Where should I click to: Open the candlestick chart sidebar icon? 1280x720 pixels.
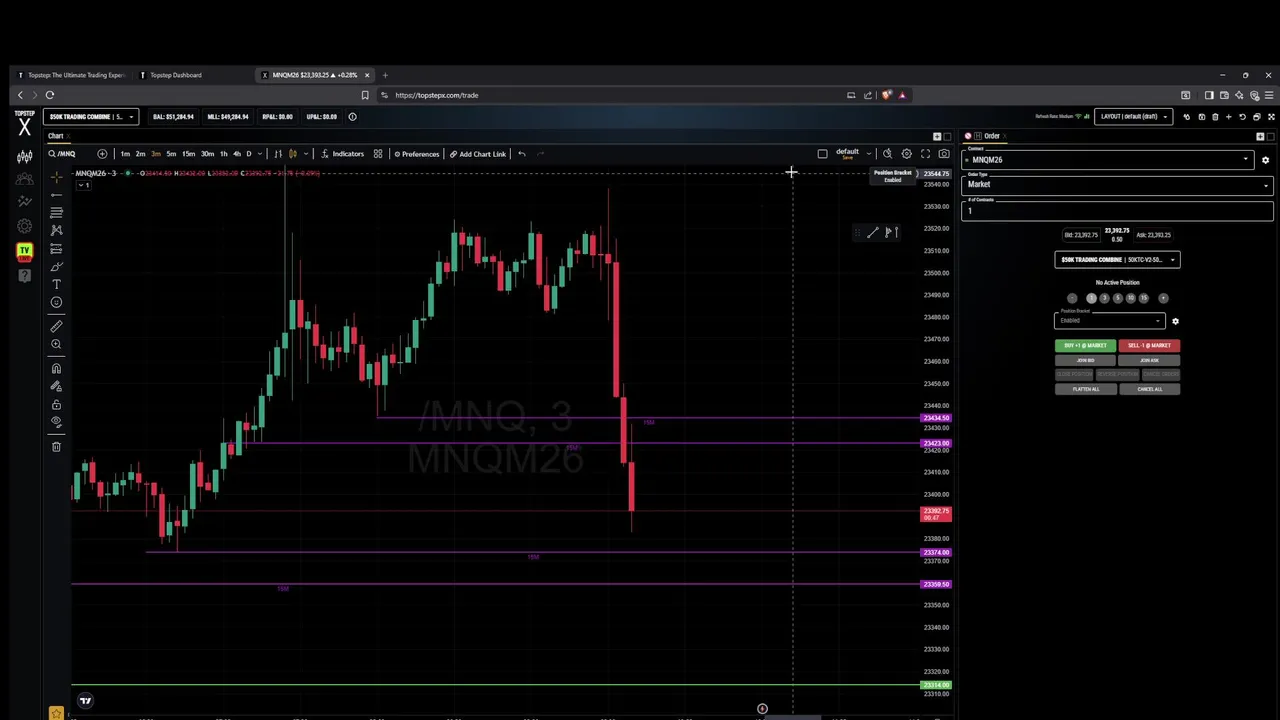tap(24, 155)
